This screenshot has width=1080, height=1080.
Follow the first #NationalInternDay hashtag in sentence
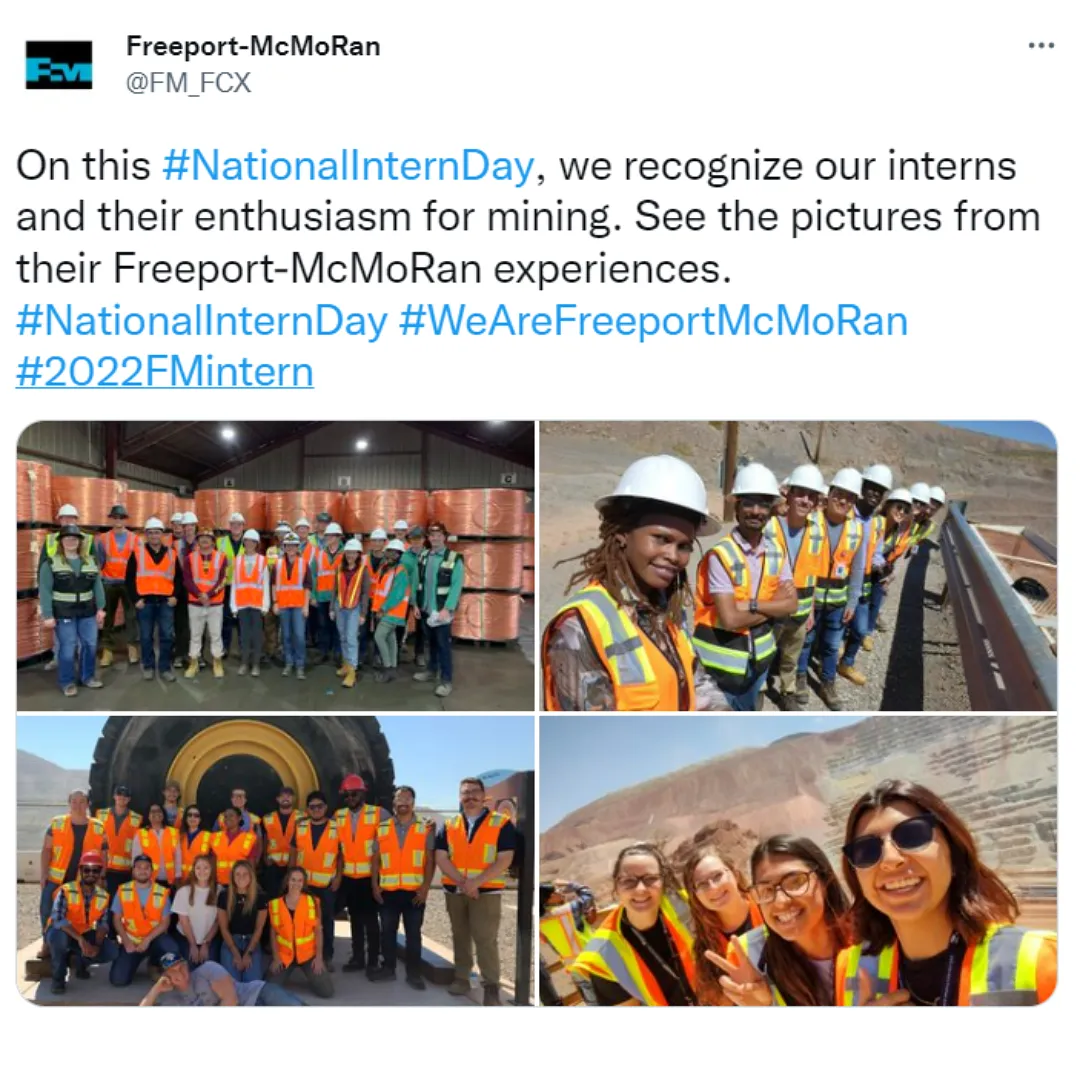click(348, 166)
